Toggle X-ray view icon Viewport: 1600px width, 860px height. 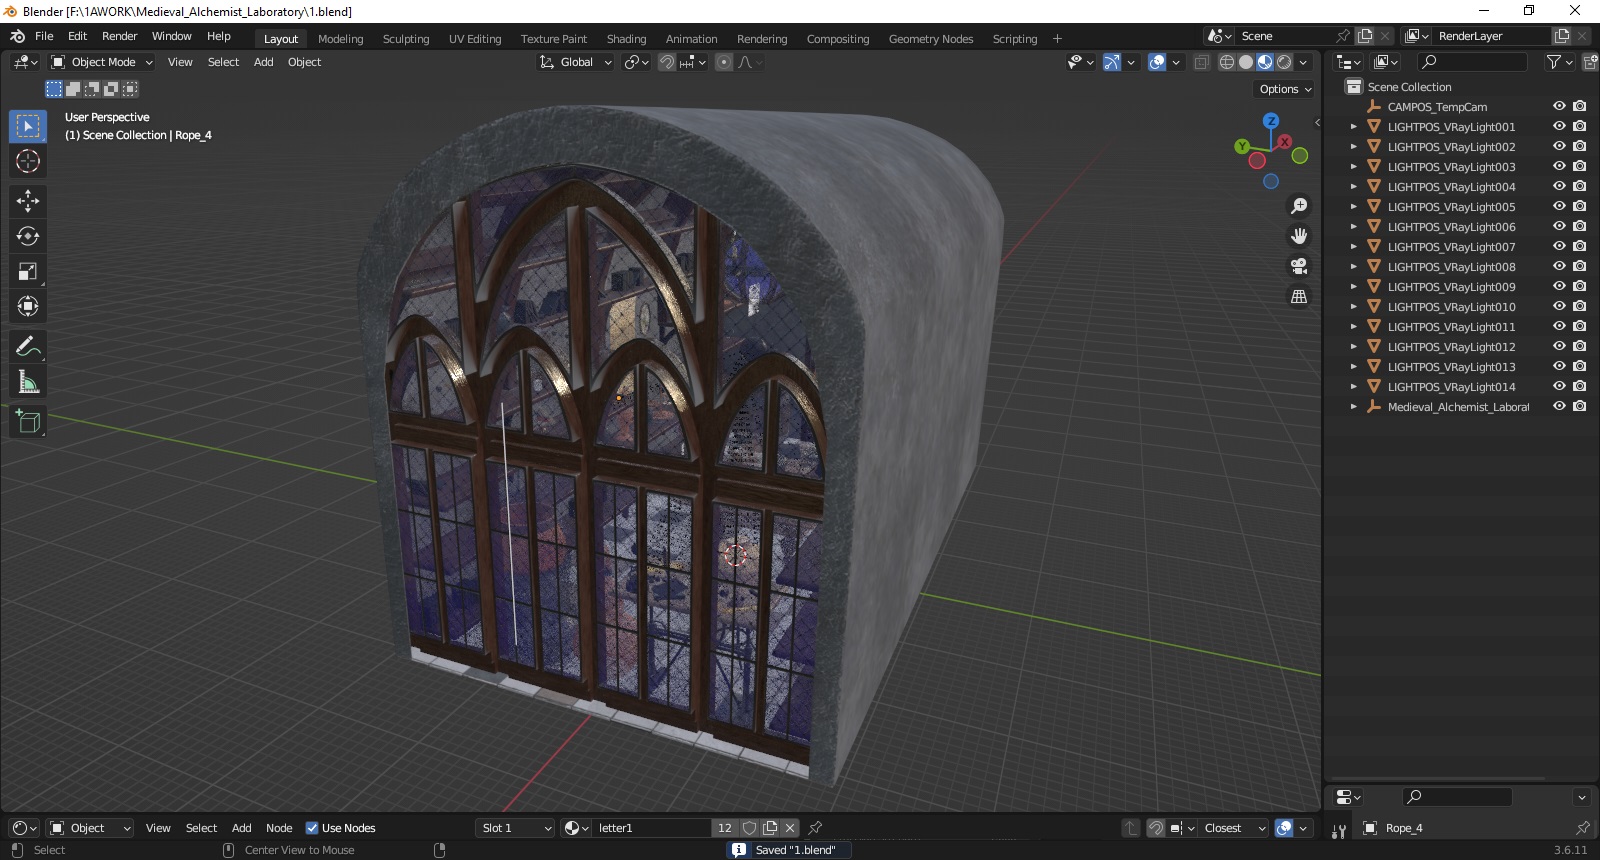click(1201, 62)
